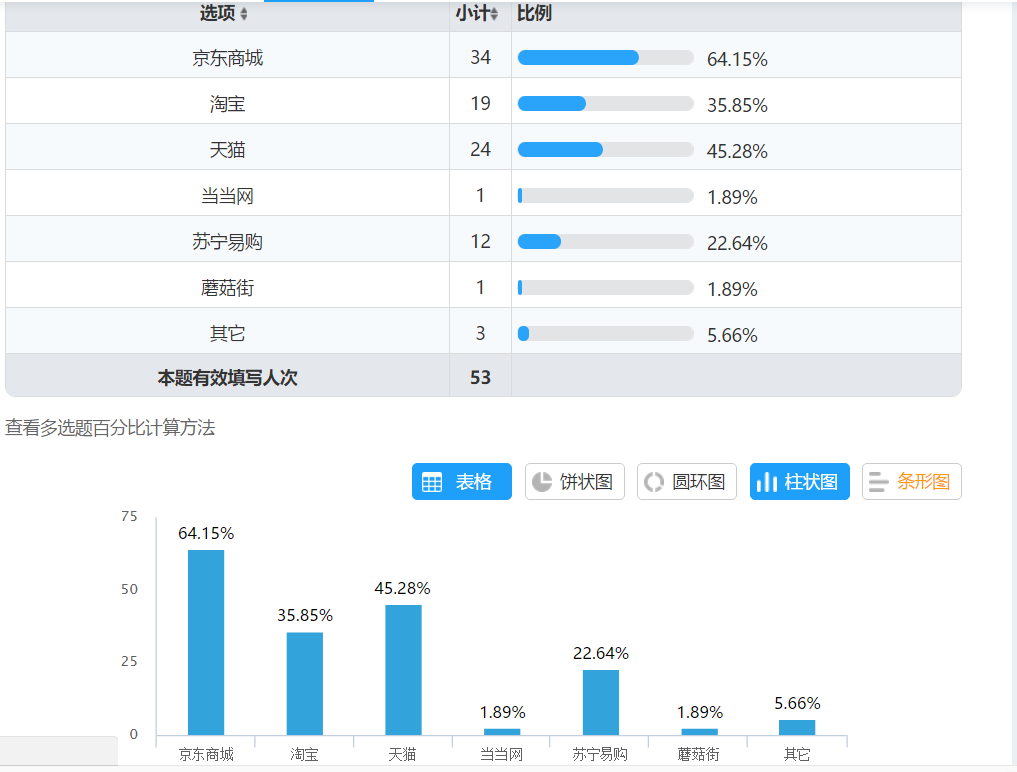This screenshot has height=772, width=1017.
Task: Click the 蘑菇街 progress bar in table
Action: coord(606,288)
